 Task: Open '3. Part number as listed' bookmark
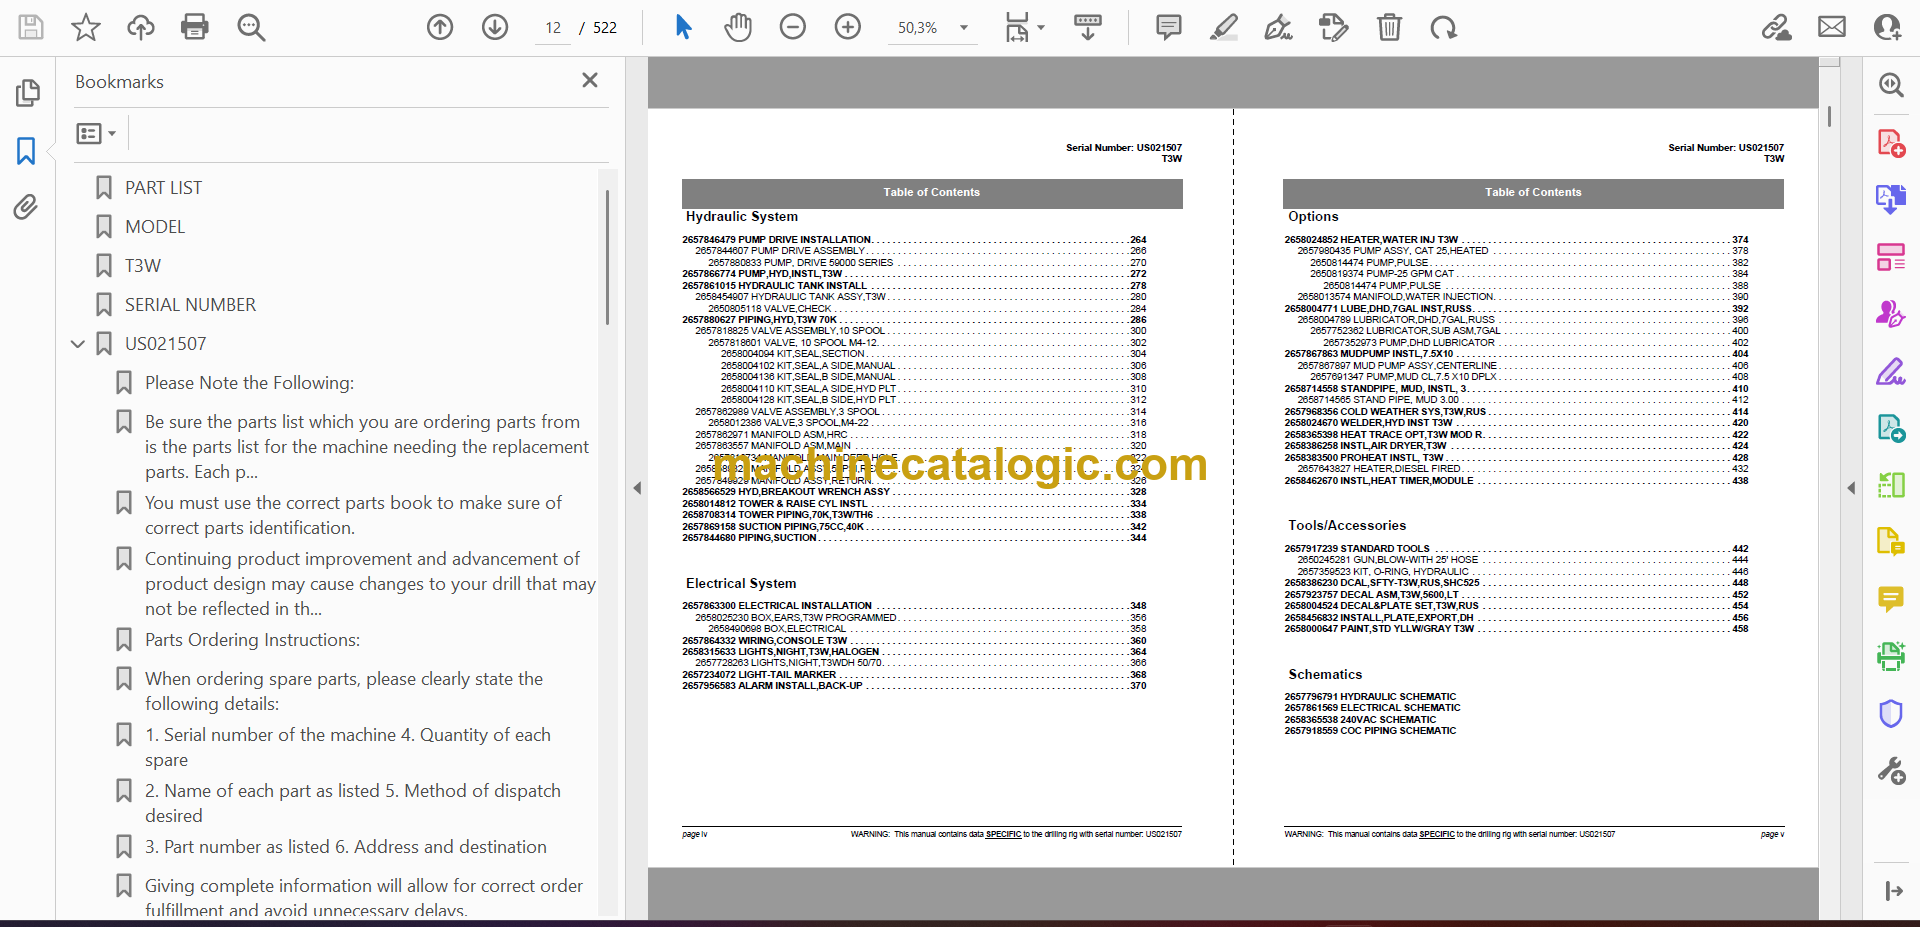click(x=345, y=847)
